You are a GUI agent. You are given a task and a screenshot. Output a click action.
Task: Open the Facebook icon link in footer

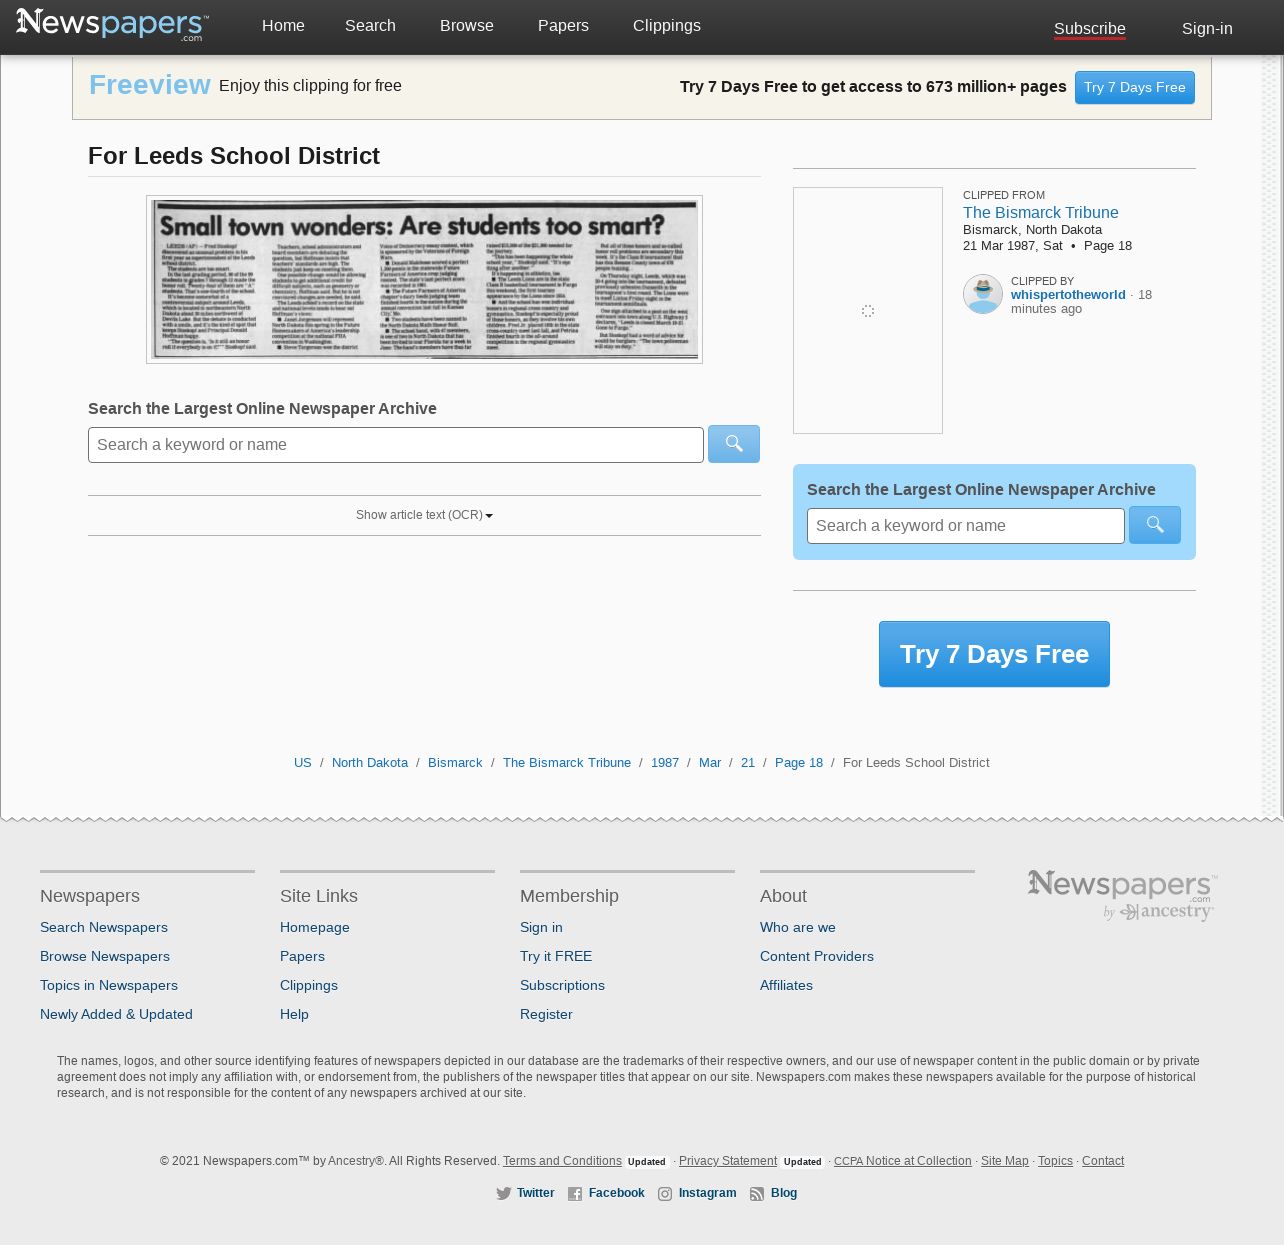pos(575,1193)
